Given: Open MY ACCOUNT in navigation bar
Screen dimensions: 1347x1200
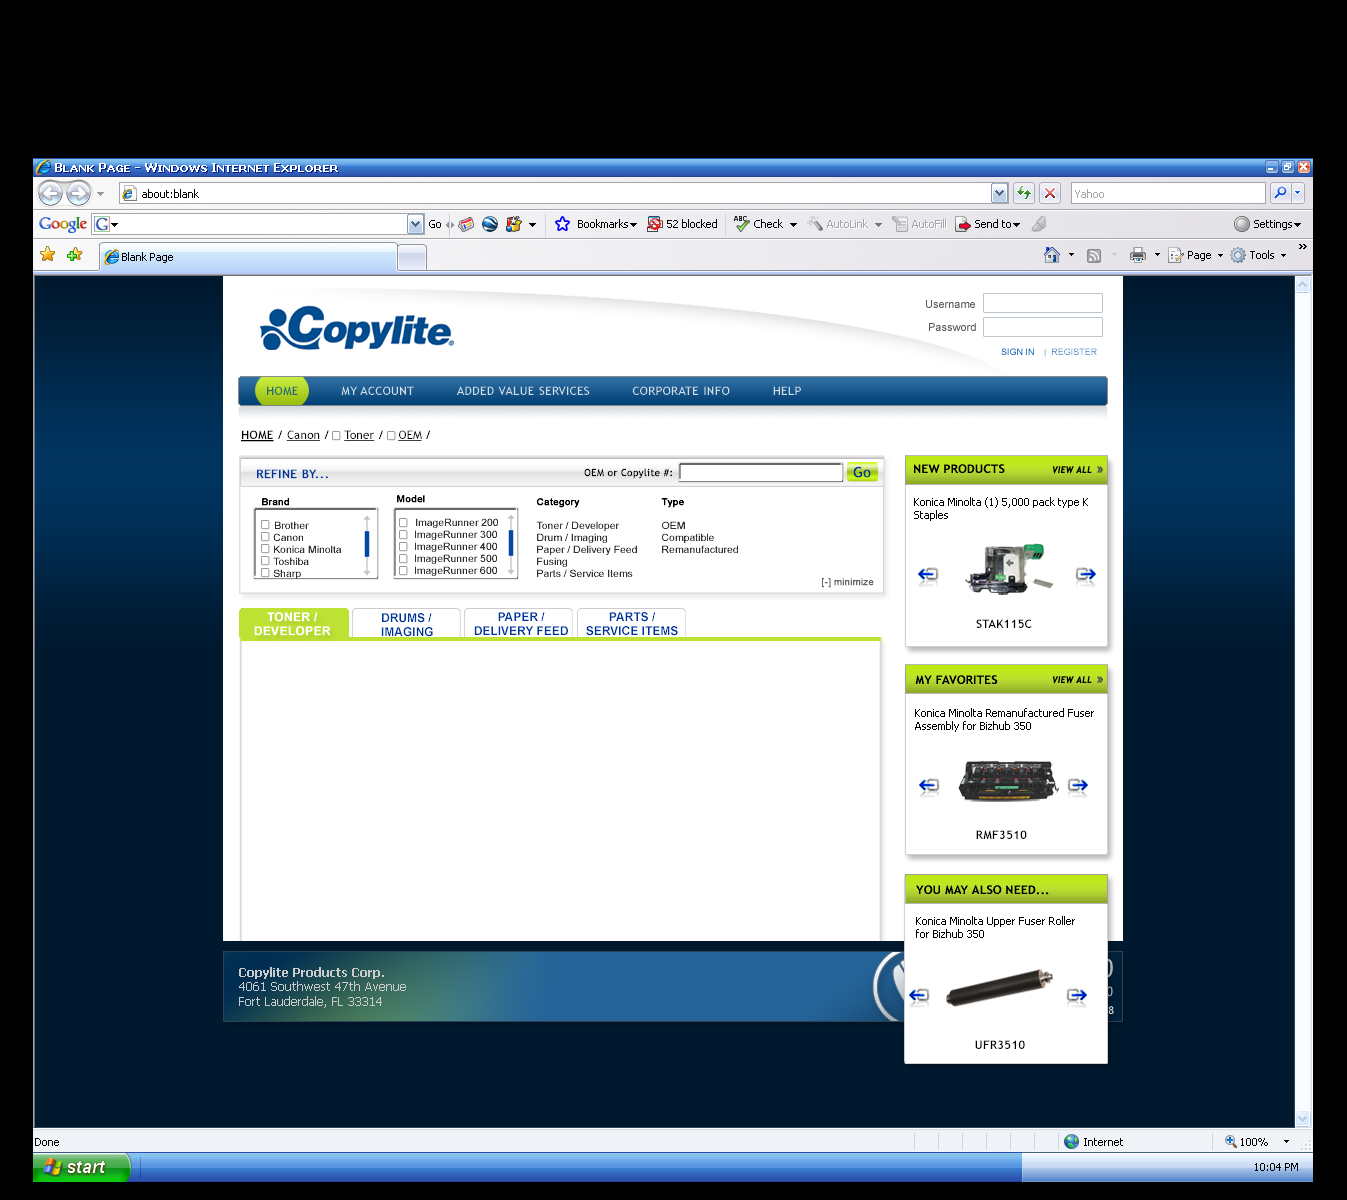Looking at the screenshot, I should click(x=377, y=391).
